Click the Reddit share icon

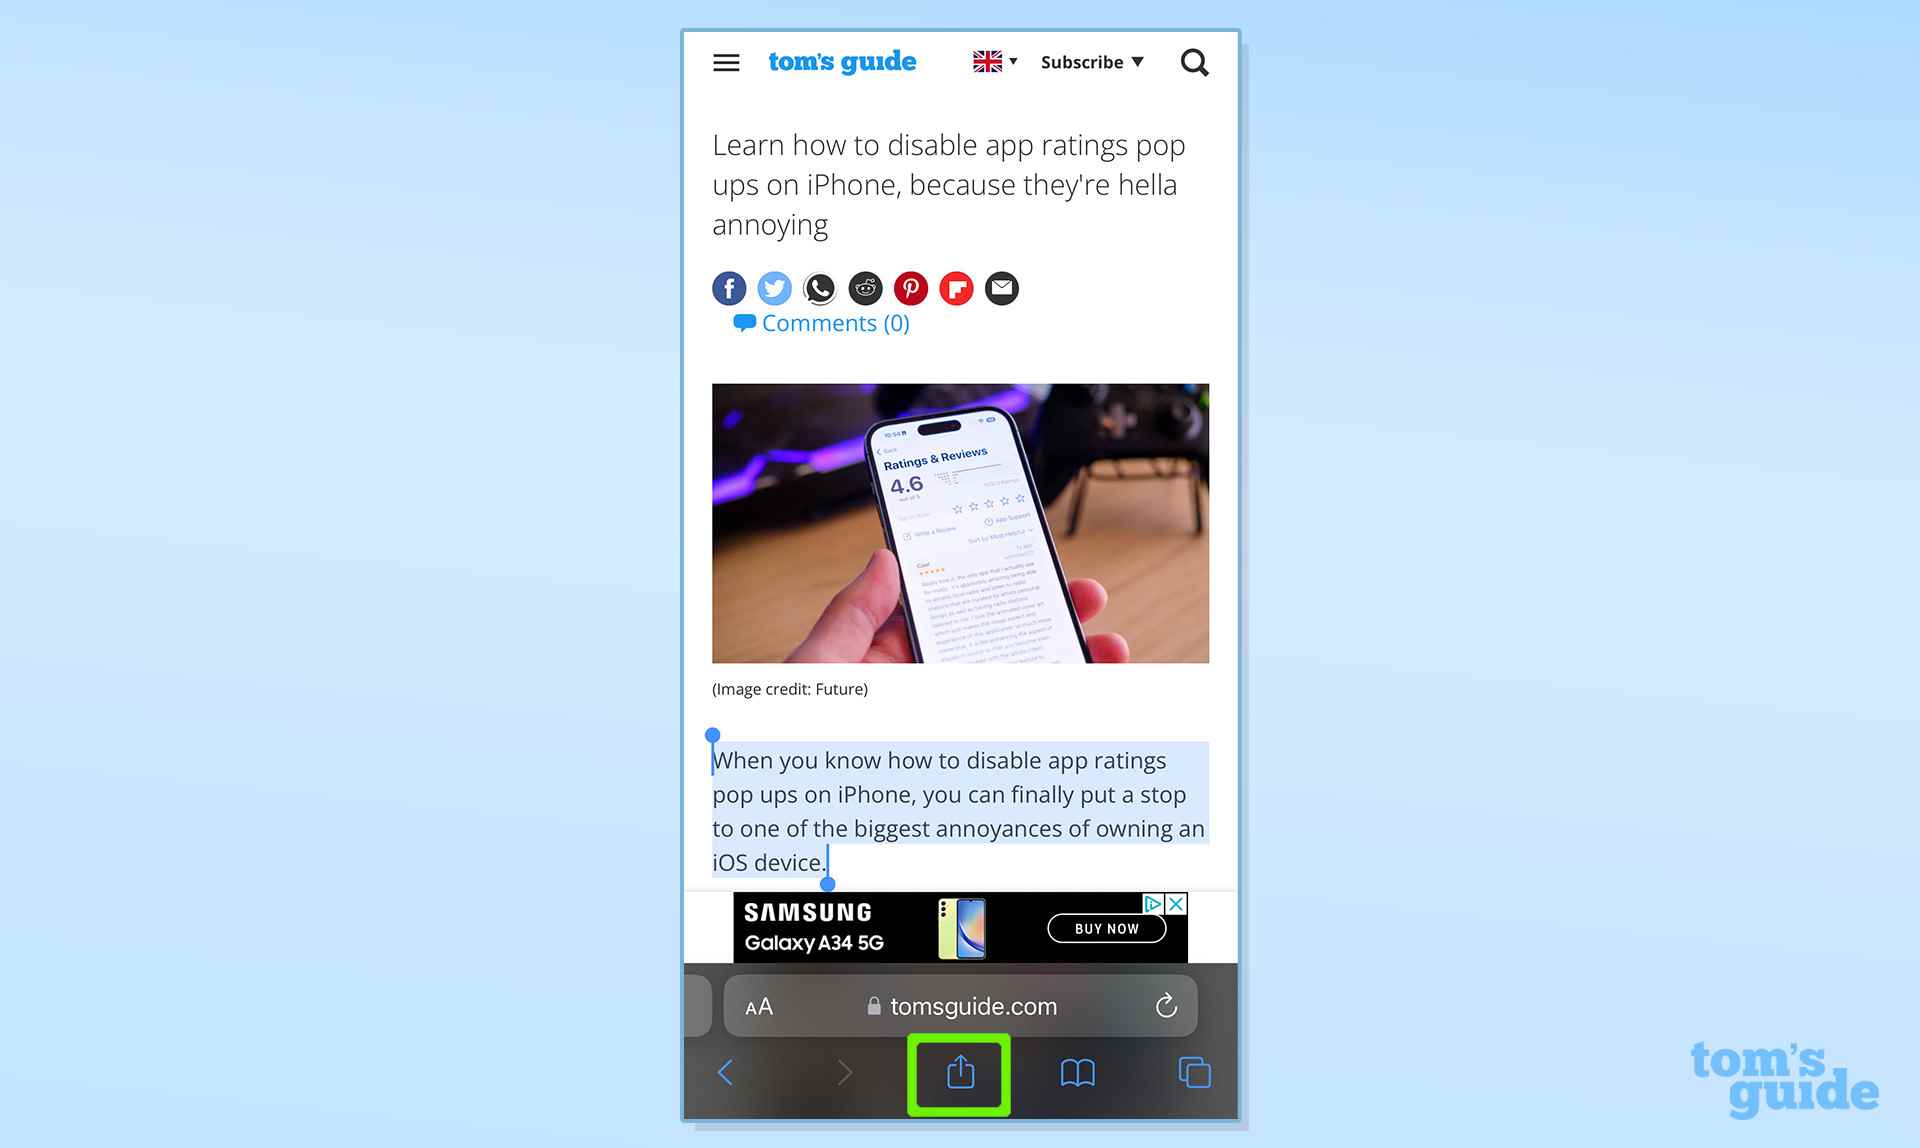tap(865, 287)
